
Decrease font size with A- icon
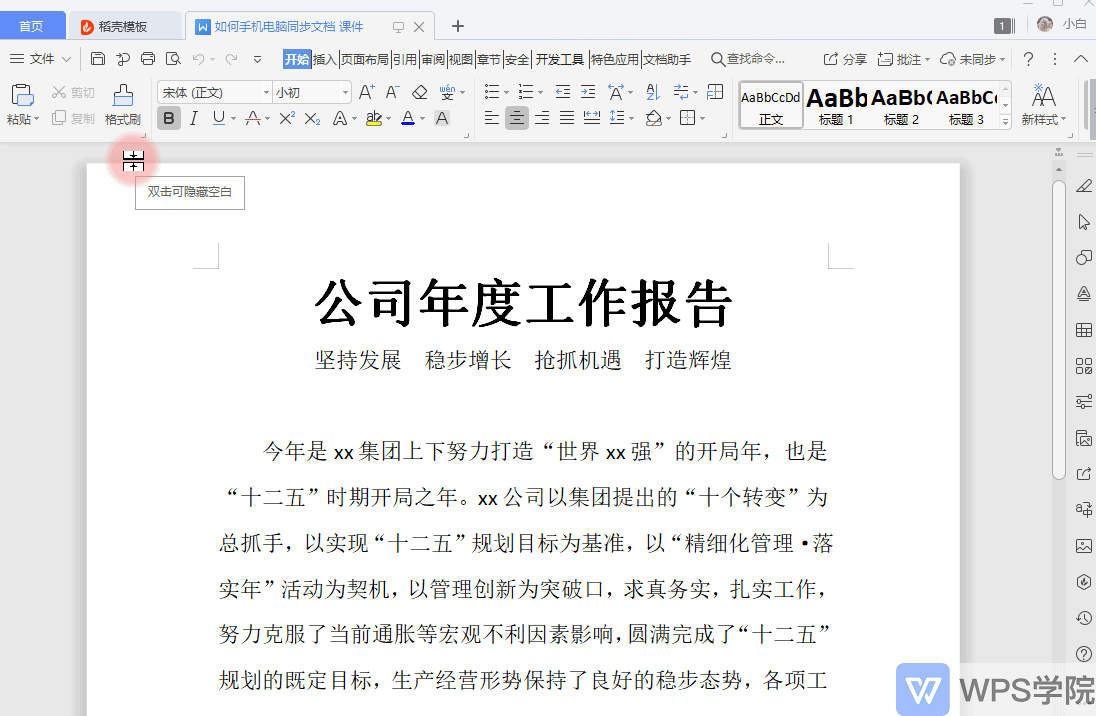[392, 92]
